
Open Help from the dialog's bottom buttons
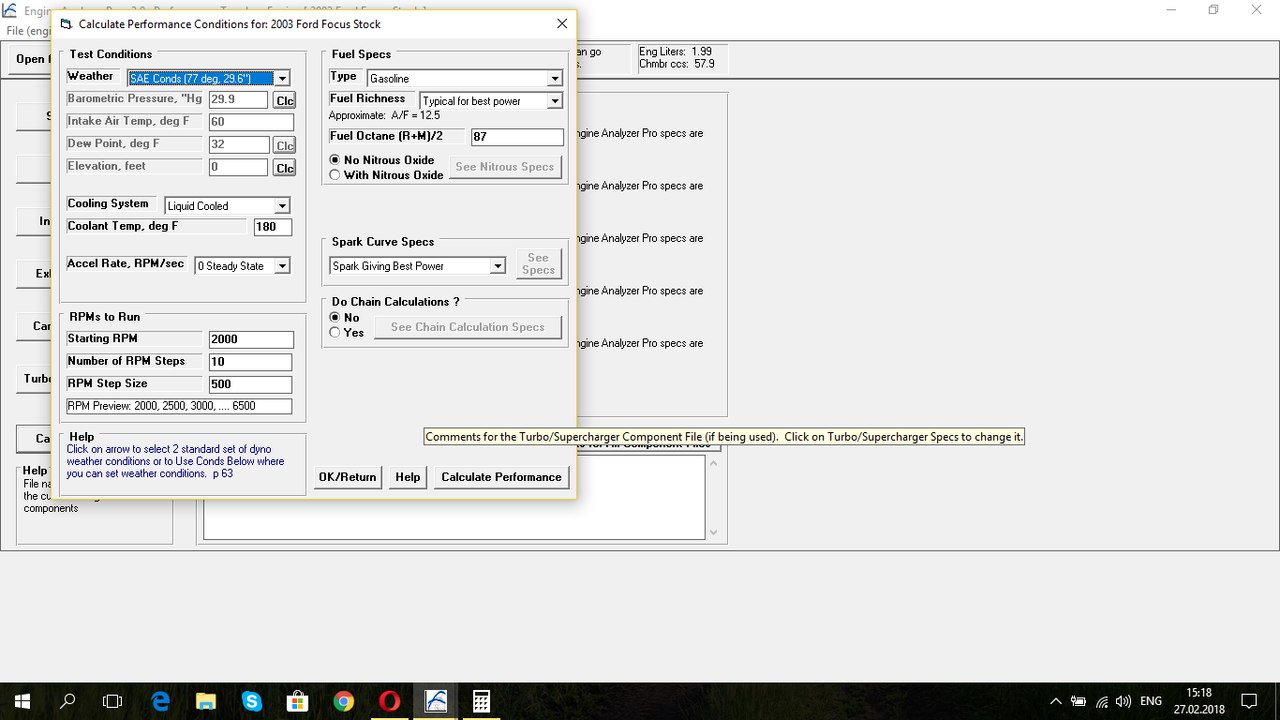coord(408,477)
